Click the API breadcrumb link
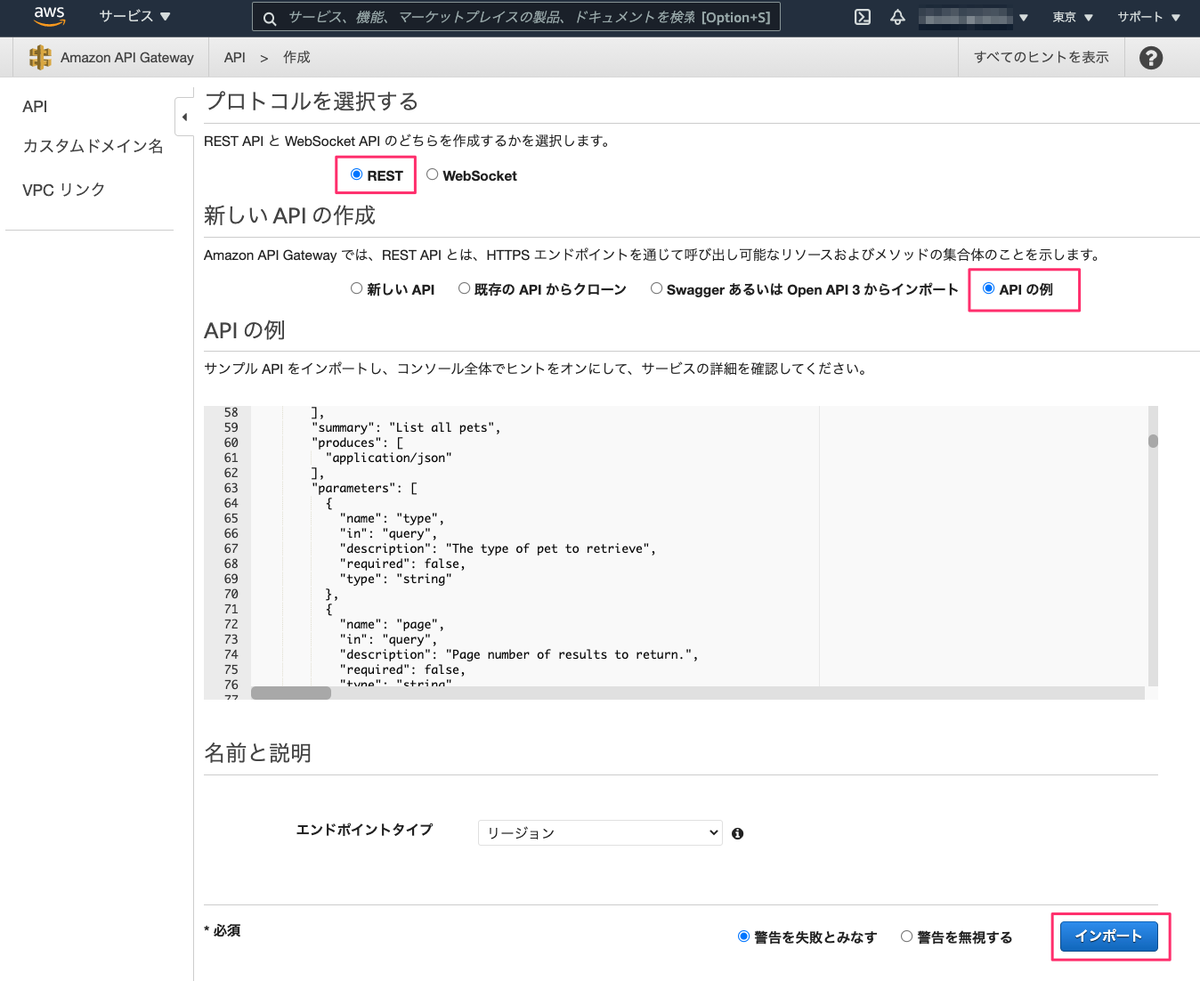 point(235,58)
